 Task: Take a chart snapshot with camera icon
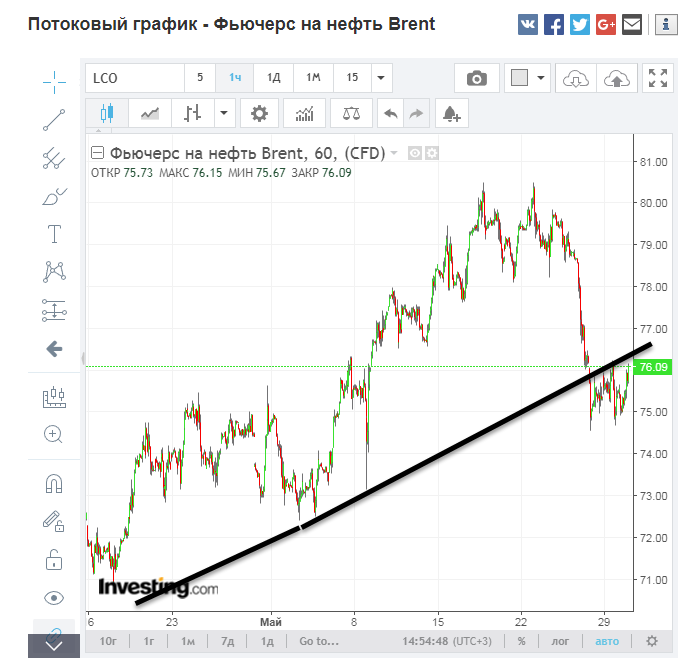pos(477,78)
